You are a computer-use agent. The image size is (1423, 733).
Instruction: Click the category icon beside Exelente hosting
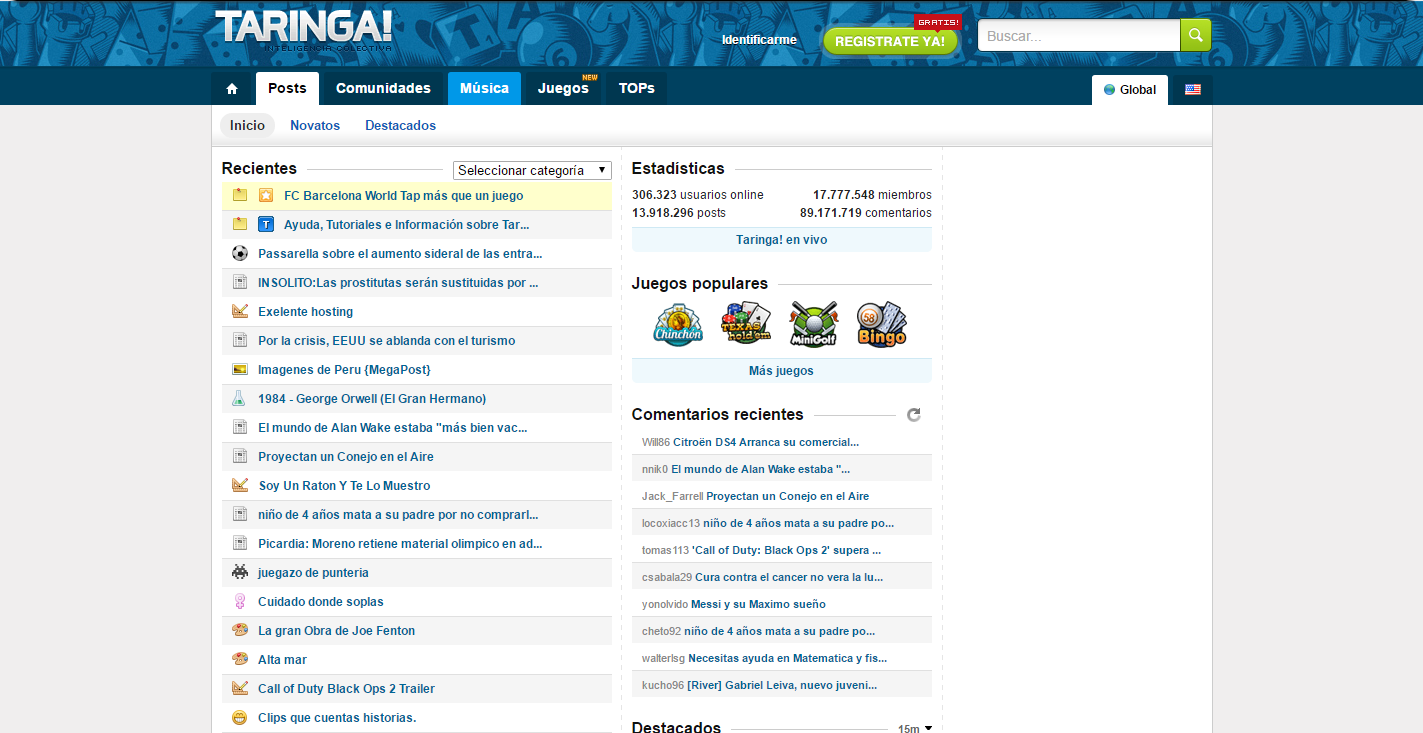[x=240, y=311]
